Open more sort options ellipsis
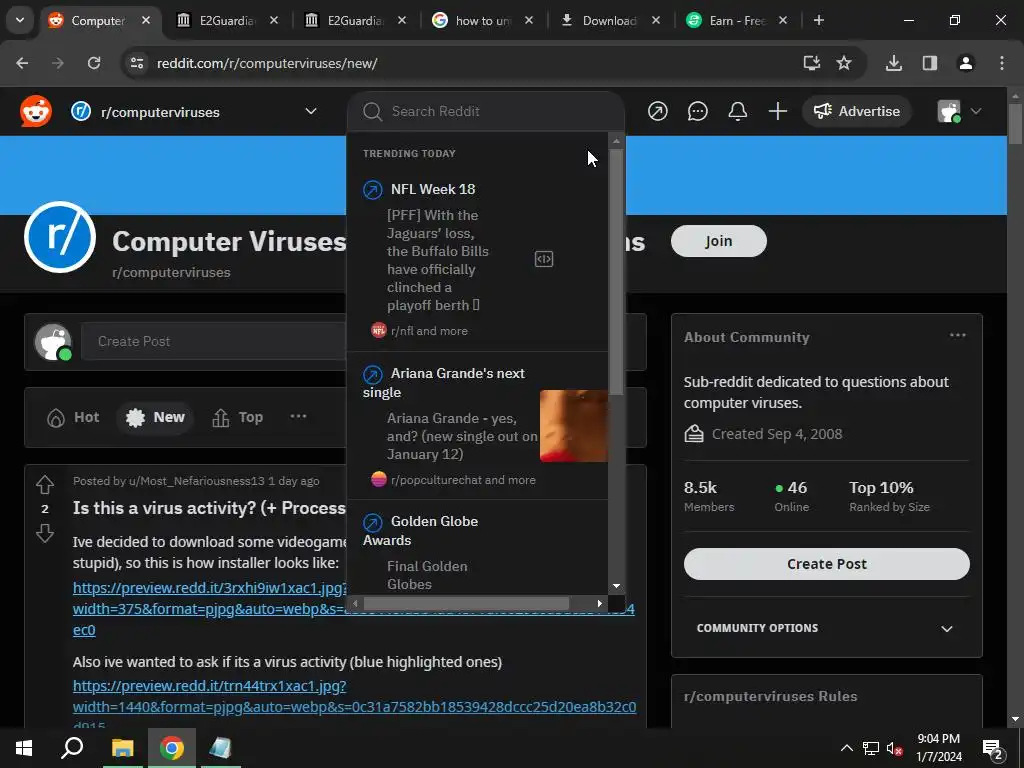 [x=298, y=416]
